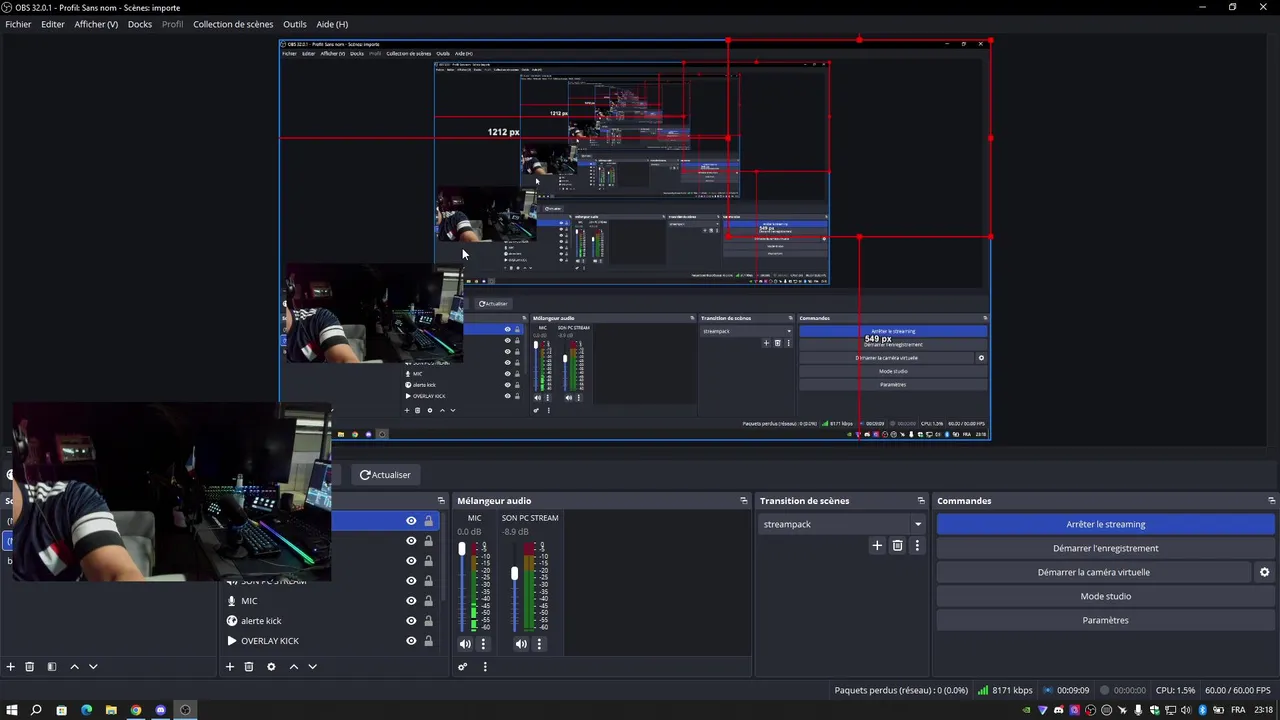Unlock the MIC source padlock
The width and height of the screenshot is (1280, 720).
tap(429, 601)
